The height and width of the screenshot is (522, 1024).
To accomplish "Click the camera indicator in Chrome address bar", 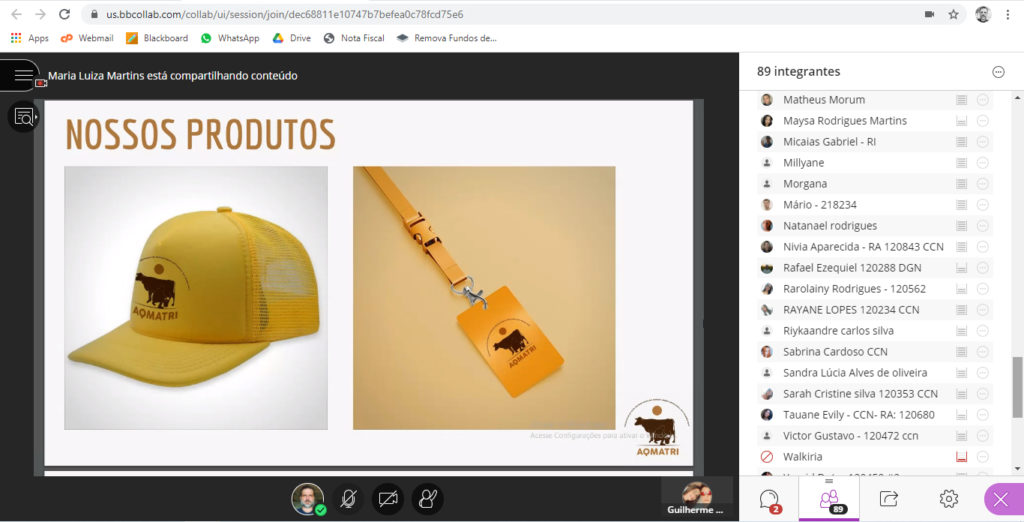I will 929,15.
